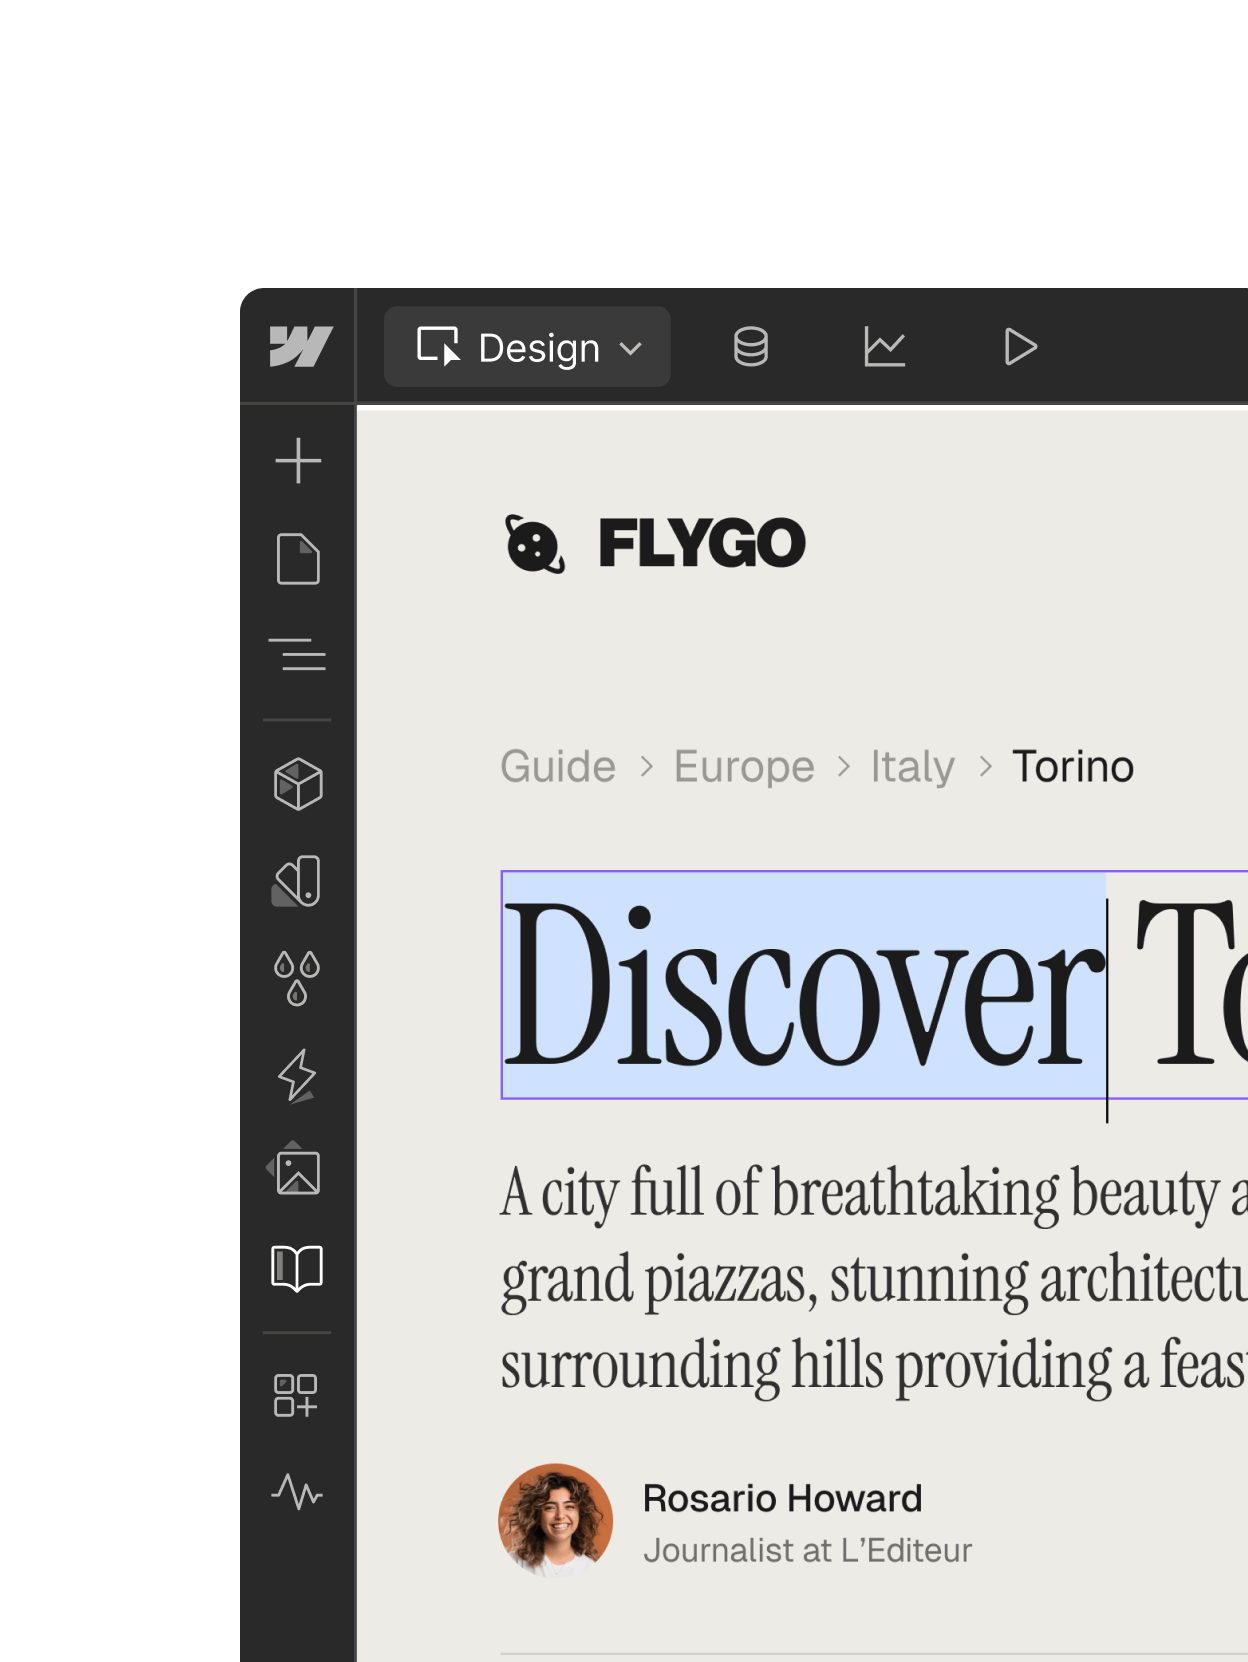This screenshot has height=1662, width=1248.
Task: Click the Preview play button
Action: [1019, 347]
